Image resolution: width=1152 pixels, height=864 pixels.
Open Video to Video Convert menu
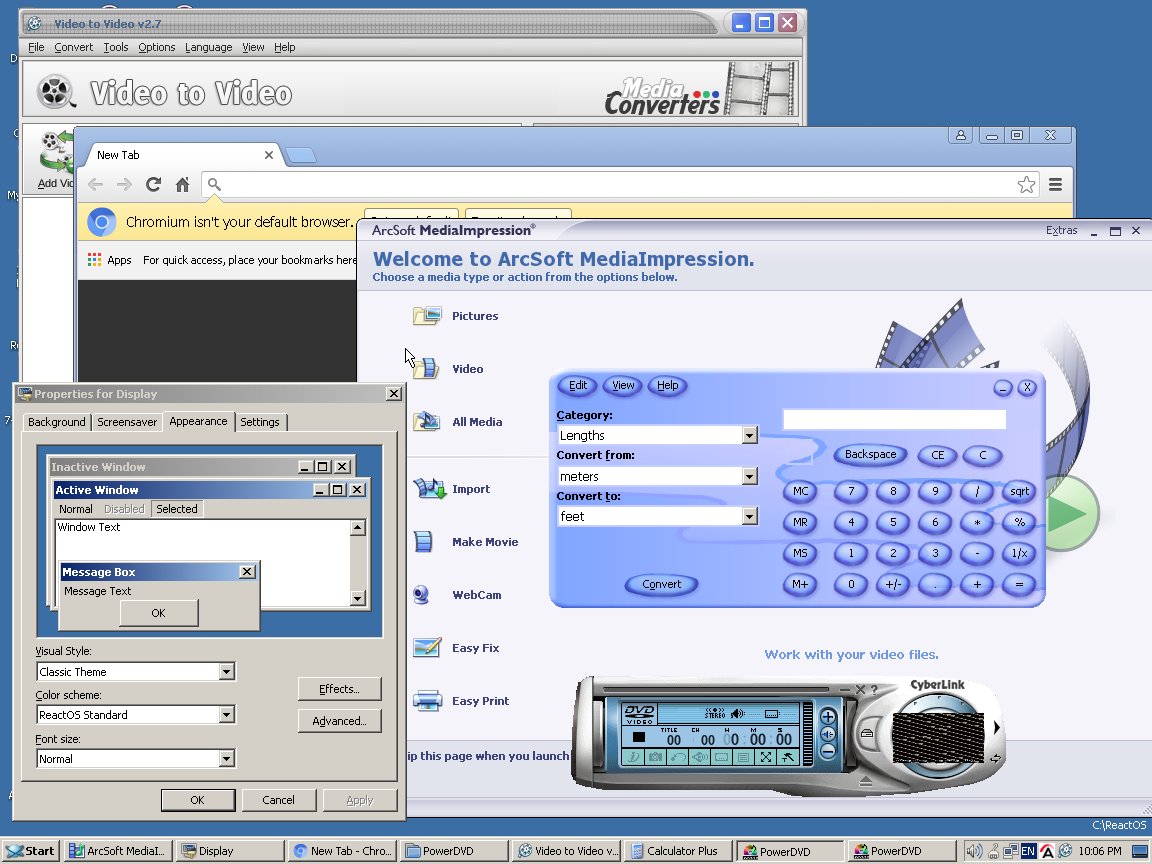(x=73, y=47)
